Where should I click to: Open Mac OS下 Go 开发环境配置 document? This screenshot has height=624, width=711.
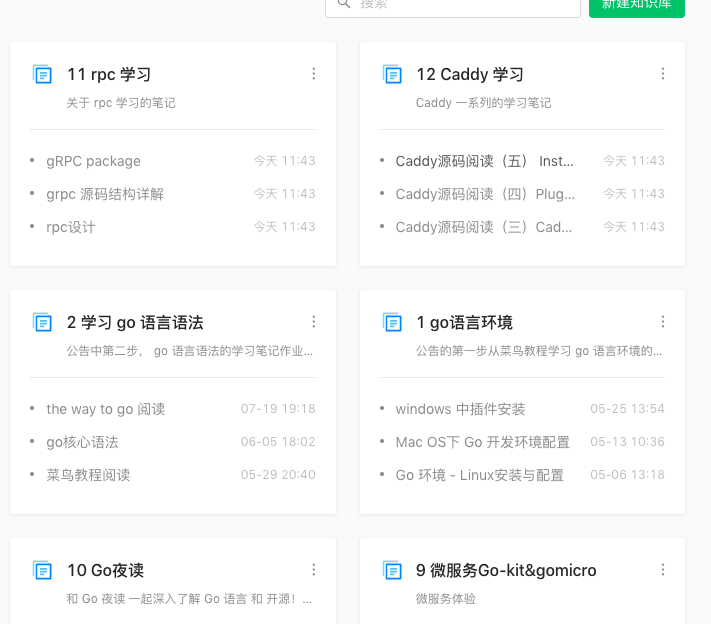(x=482, y=442)
